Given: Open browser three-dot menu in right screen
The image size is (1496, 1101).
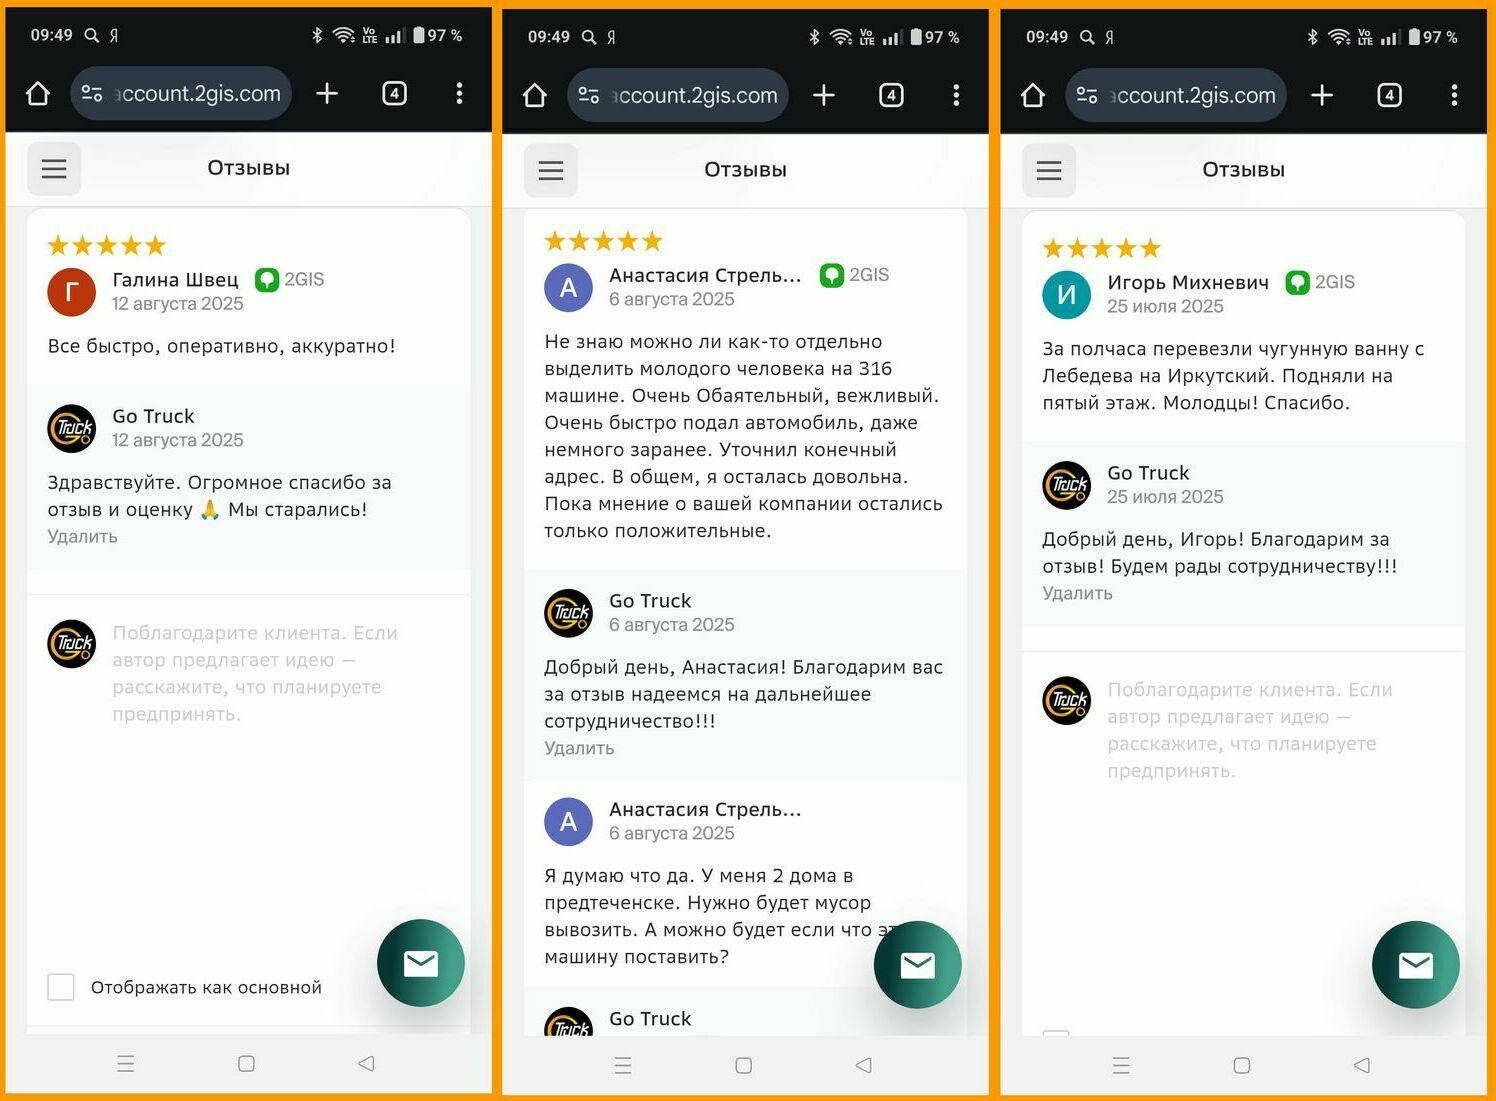Looking at the screenshot, I should tap(1454, 95).
